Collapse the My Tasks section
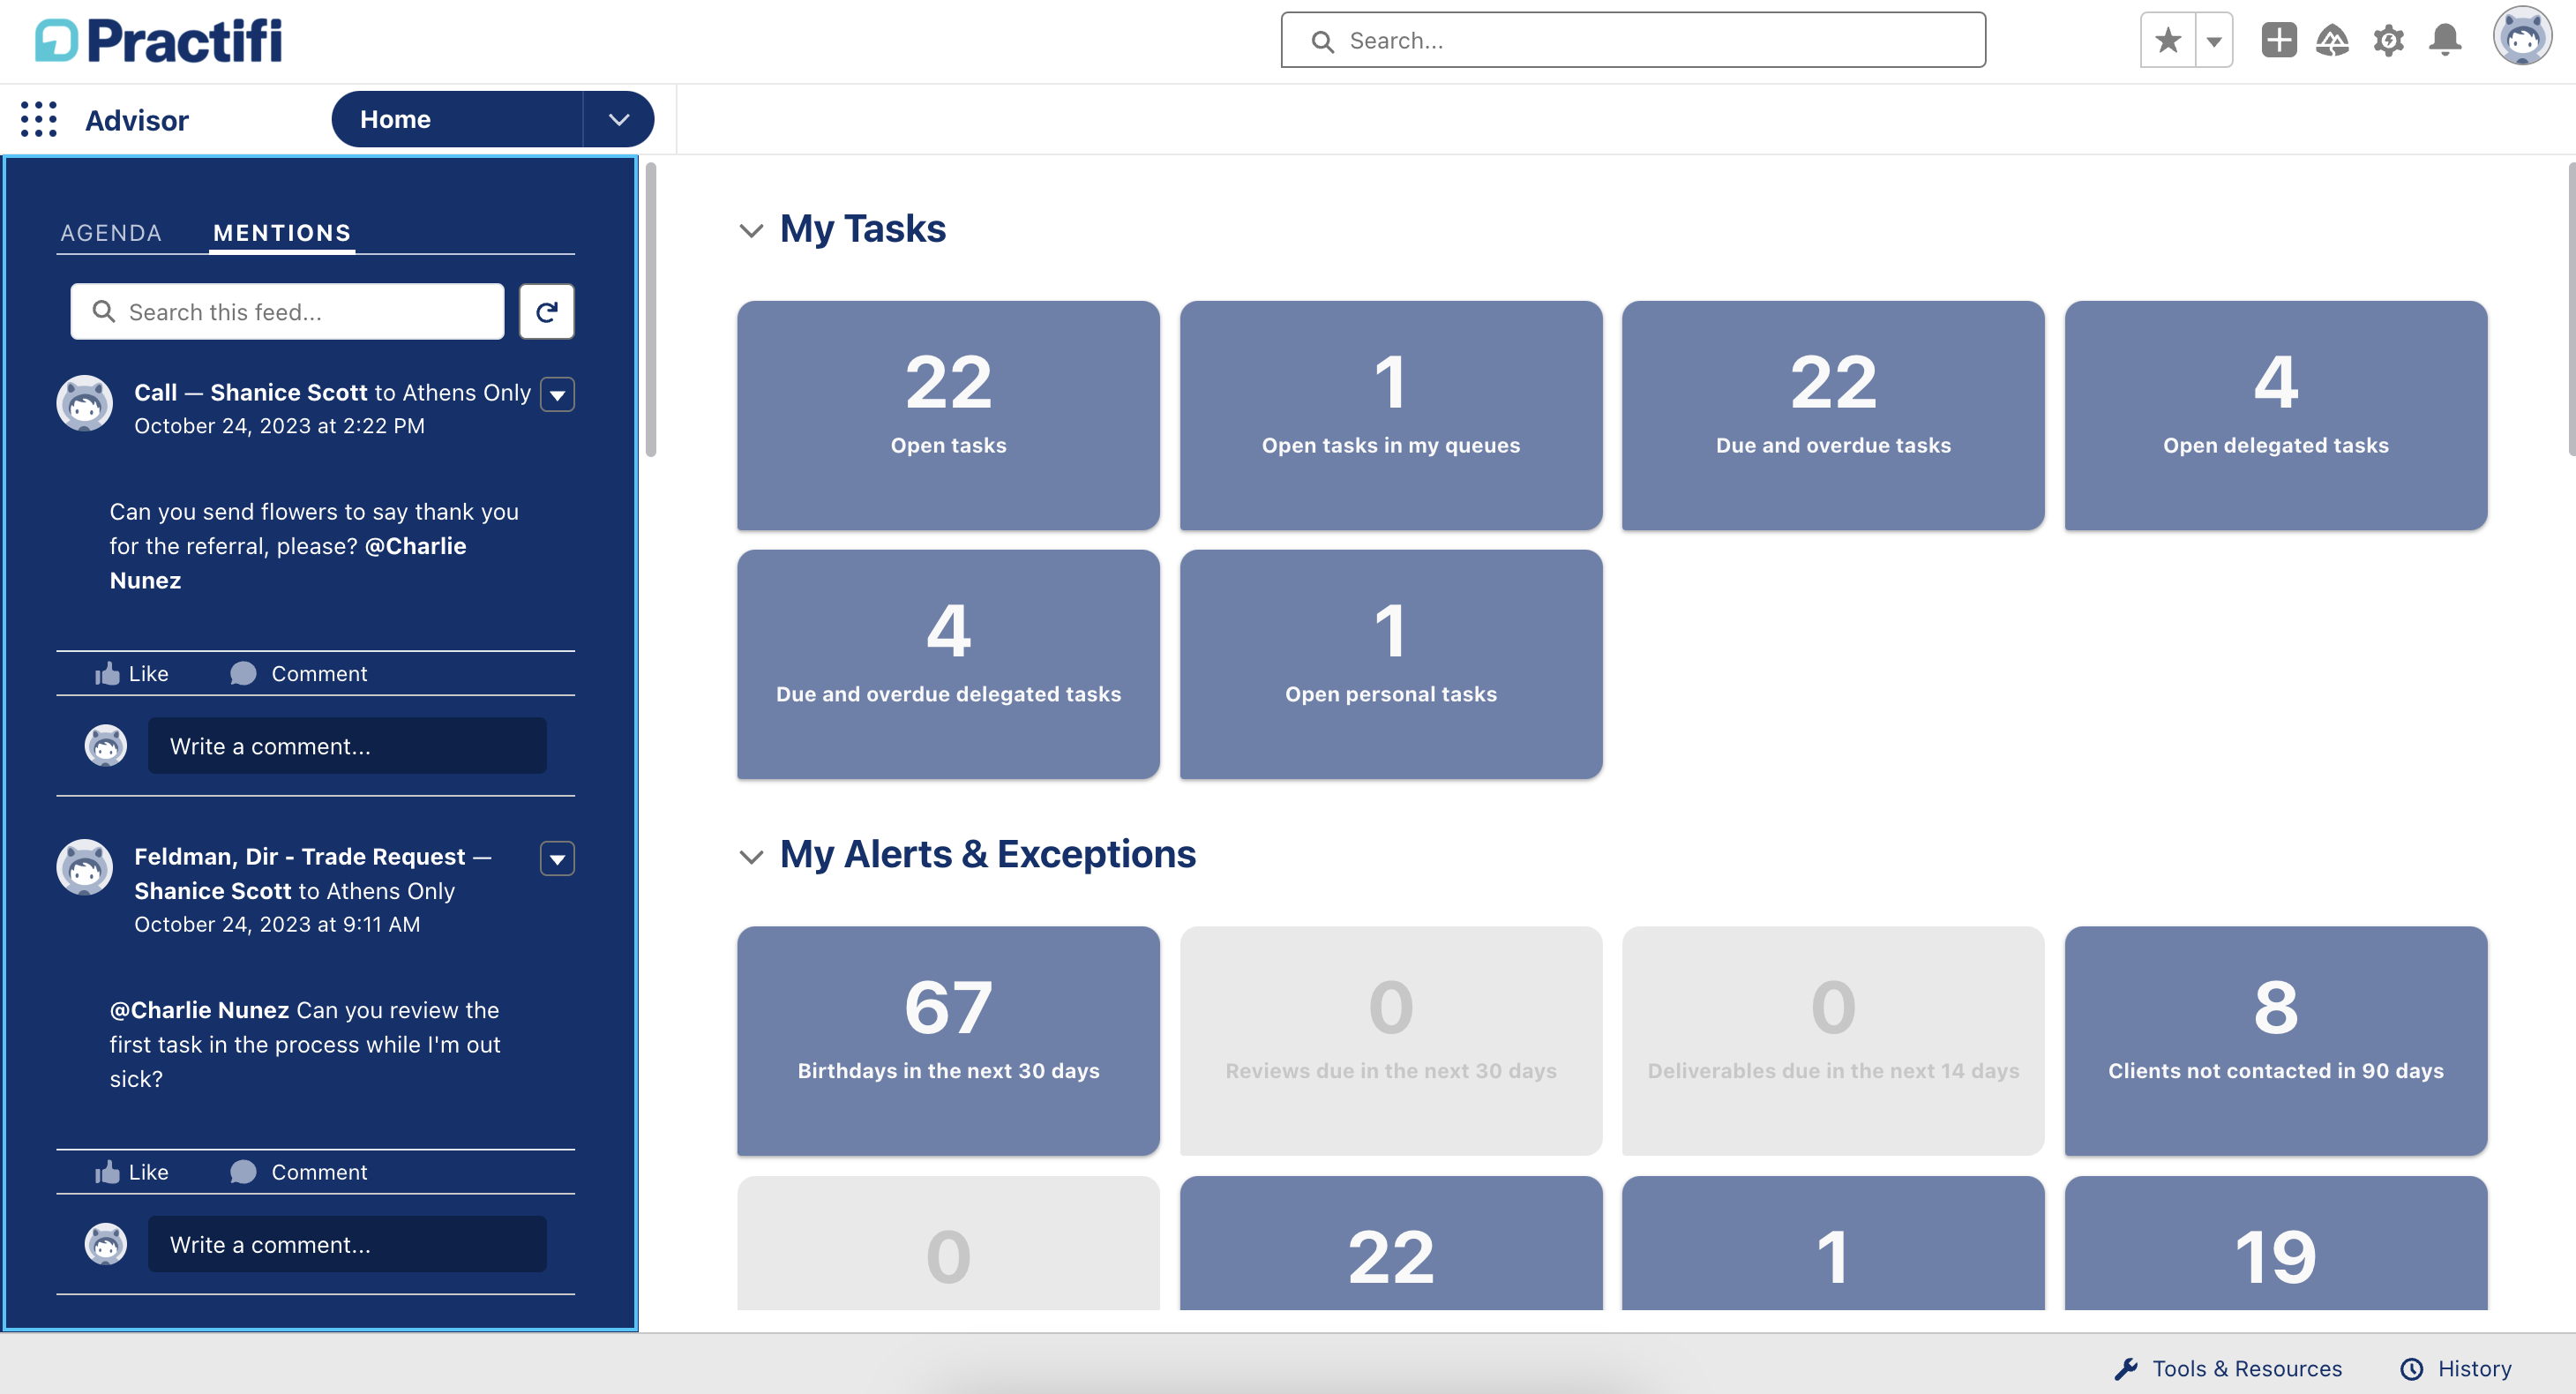The height and width of the screenshot is (1394, 2576). [x=752, y=230]
